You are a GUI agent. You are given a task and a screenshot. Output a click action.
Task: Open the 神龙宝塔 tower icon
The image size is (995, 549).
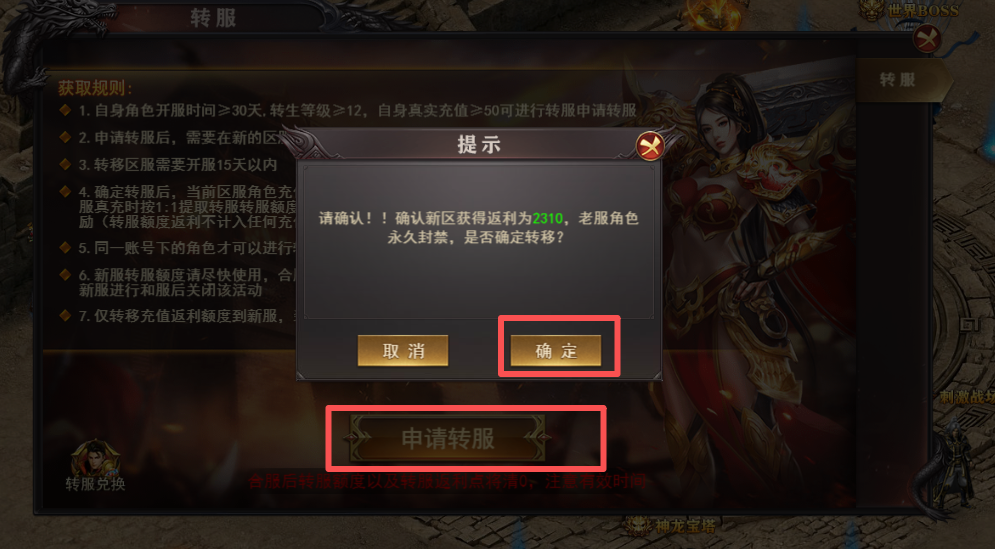tap(670, 526)
